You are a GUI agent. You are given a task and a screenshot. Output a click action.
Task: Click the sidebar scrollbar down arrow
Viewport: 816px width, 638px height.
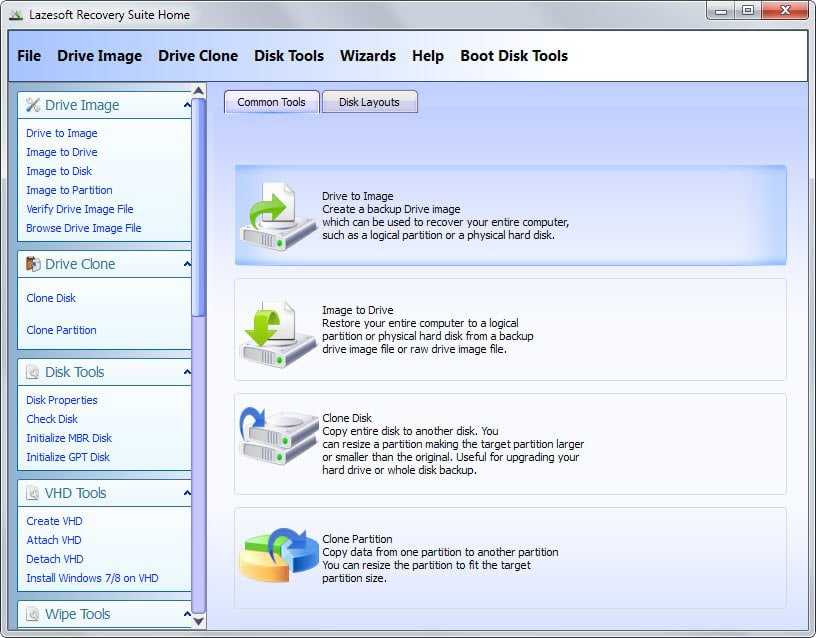click(199, 620)
